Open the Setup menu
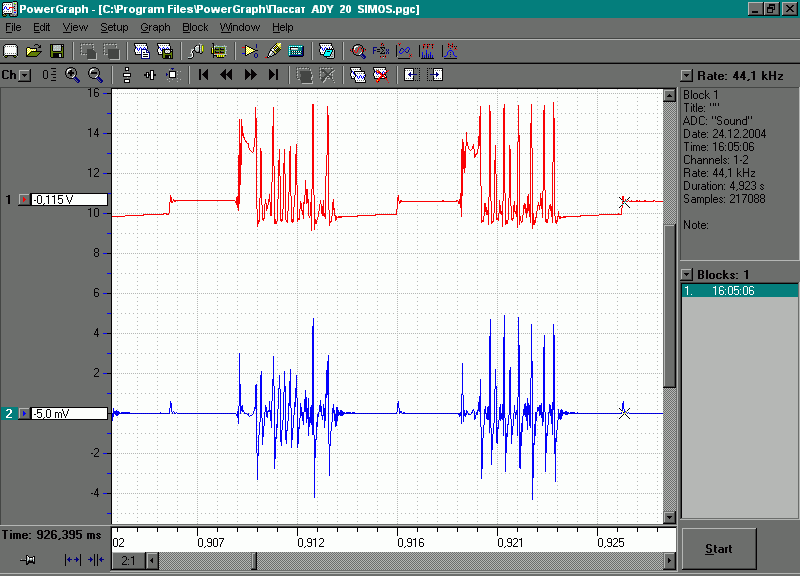Viewport: 800px width, 576px height. click(x=114, y=28)
